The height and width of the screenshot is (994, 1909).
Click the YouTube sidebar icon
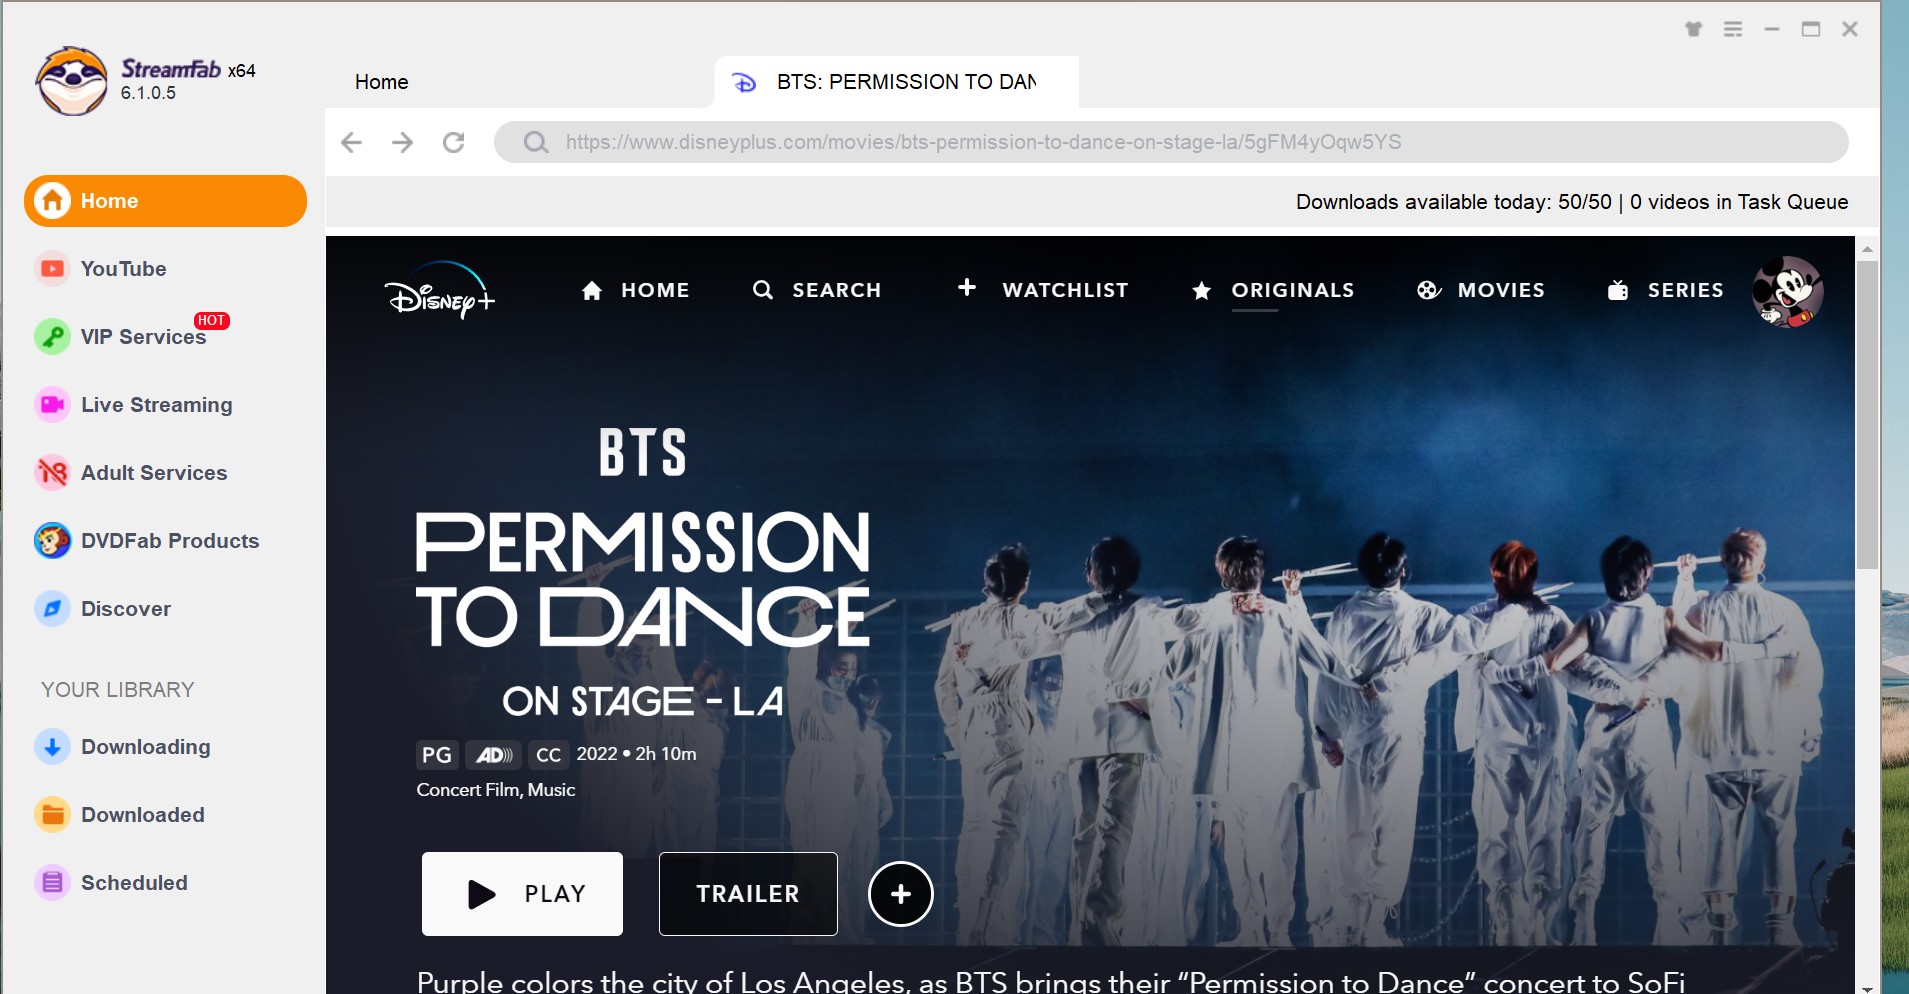coord(52,269)
